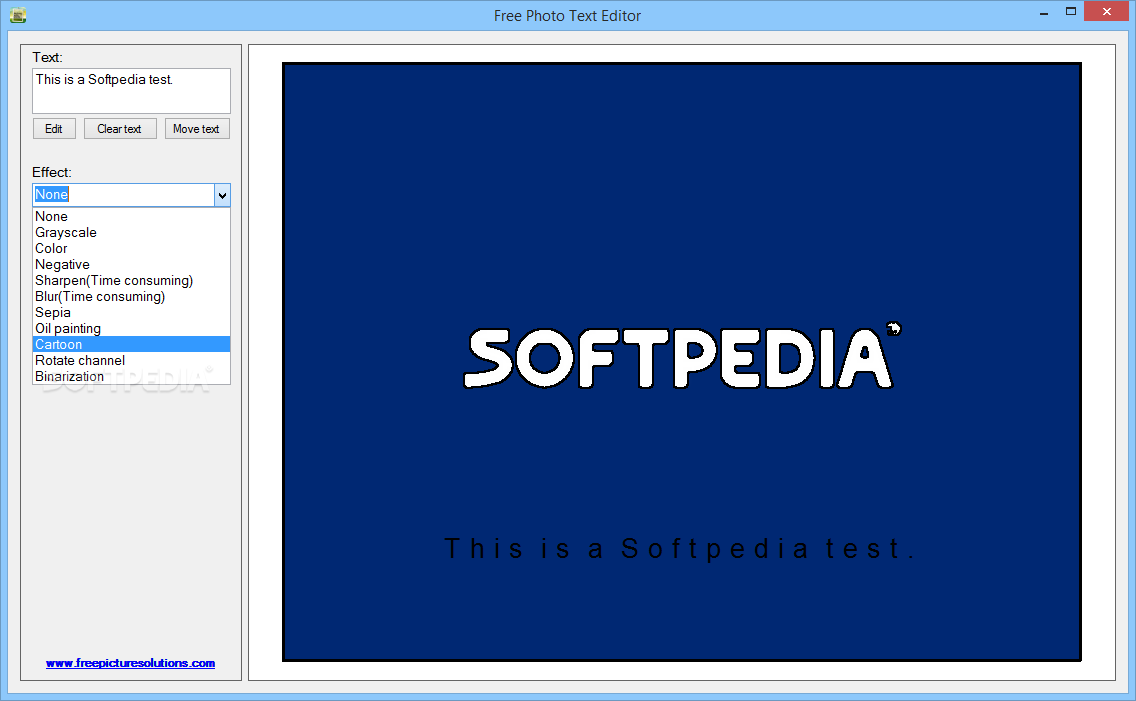Select the Binarization effect
Screen dimensions: 1136x701
point(131,376)
